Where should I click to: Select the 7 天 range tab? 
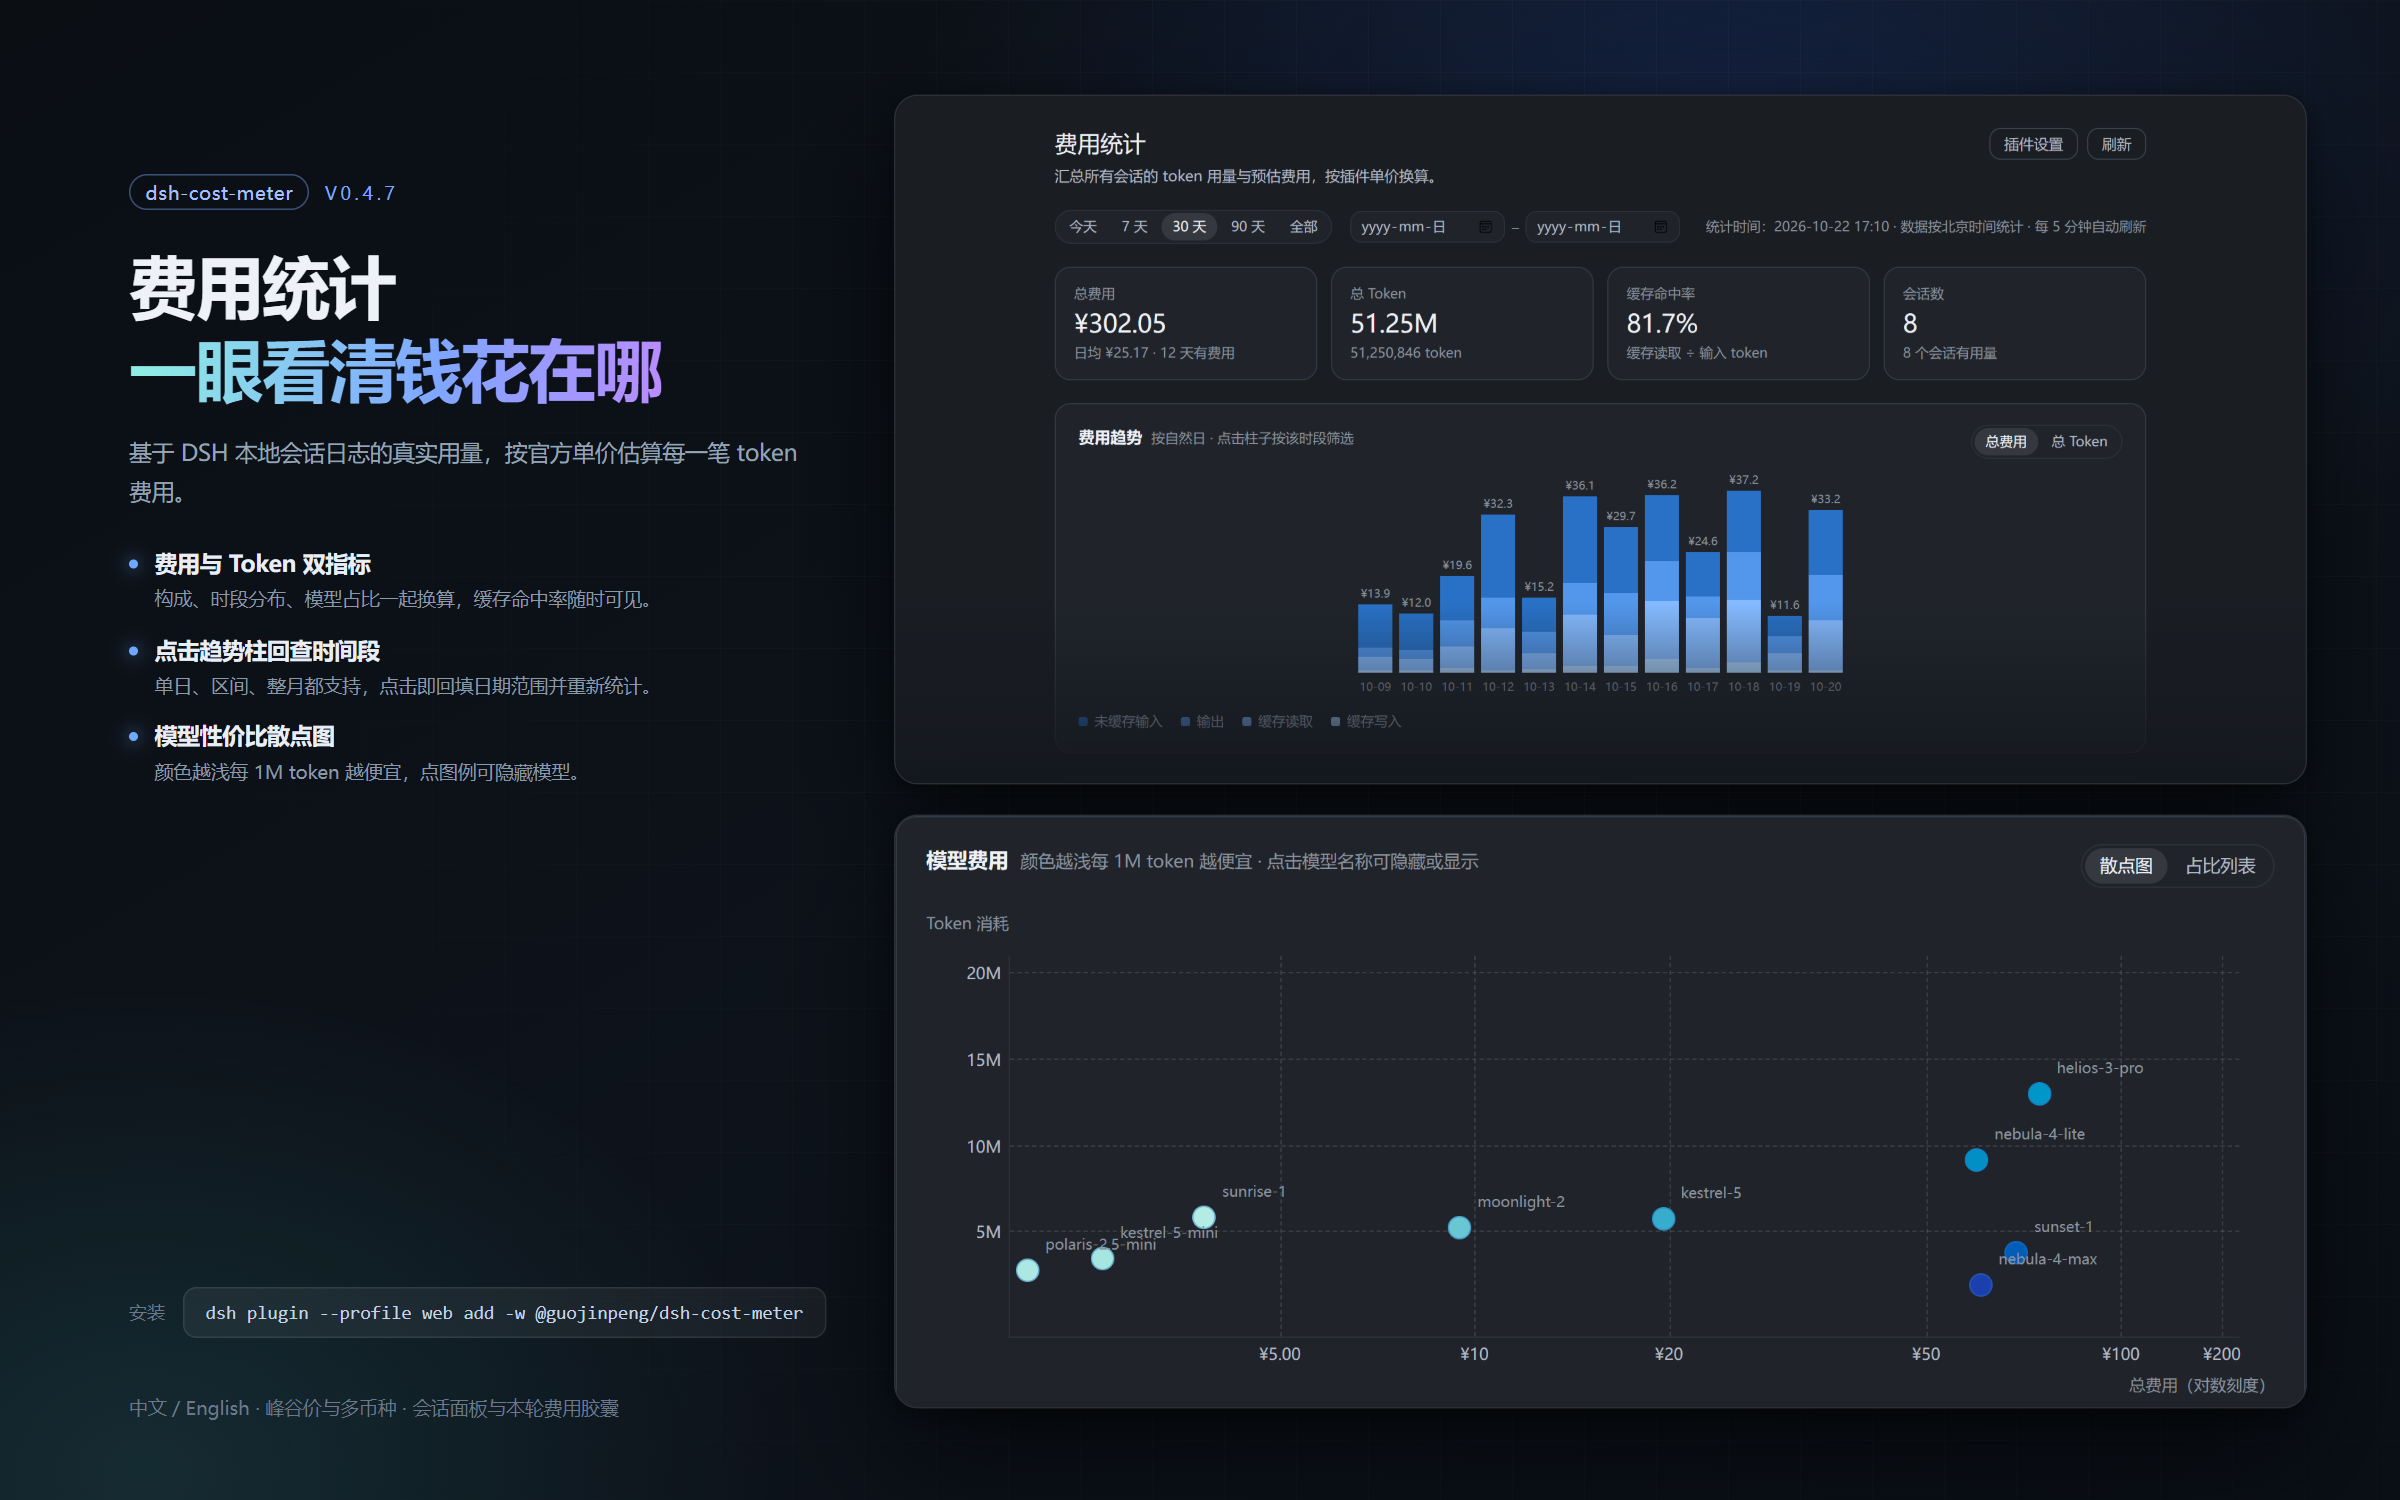pyautogui.click(x=1134, y=227)
